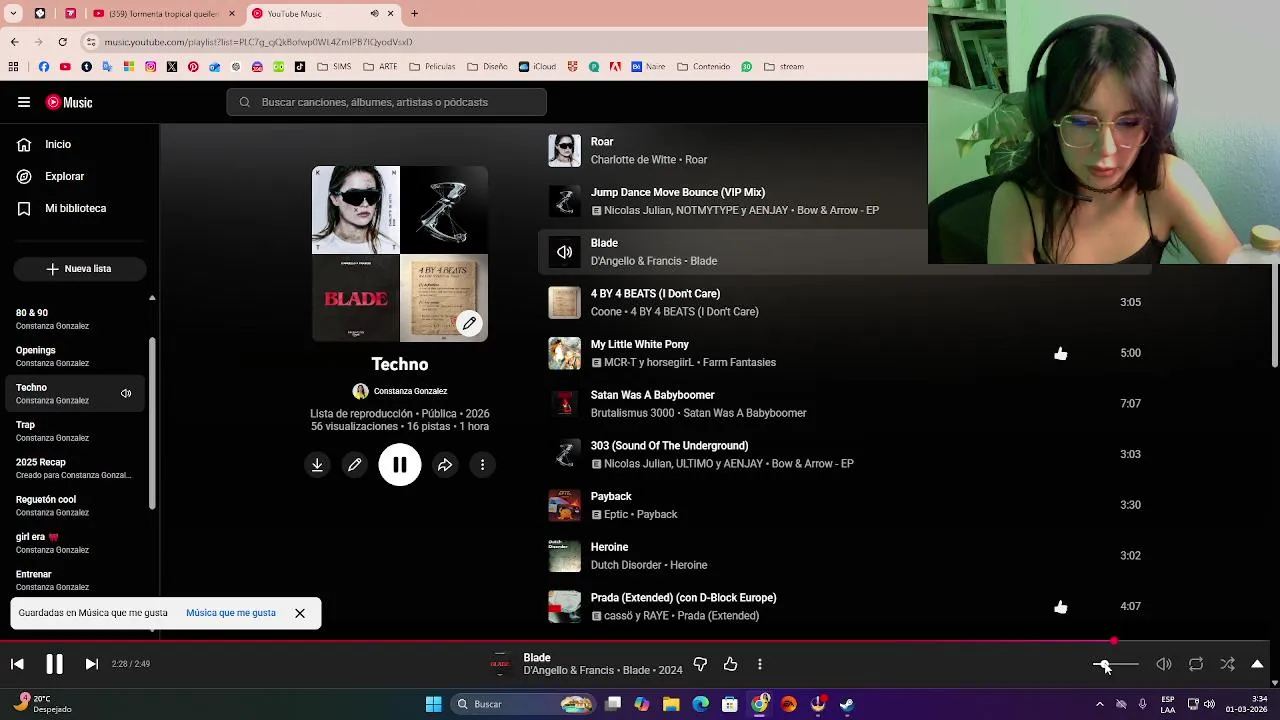This screenshot has height=720, width=1280.
Task: Download the Techno playlist
Action: (x=317, y=465)
